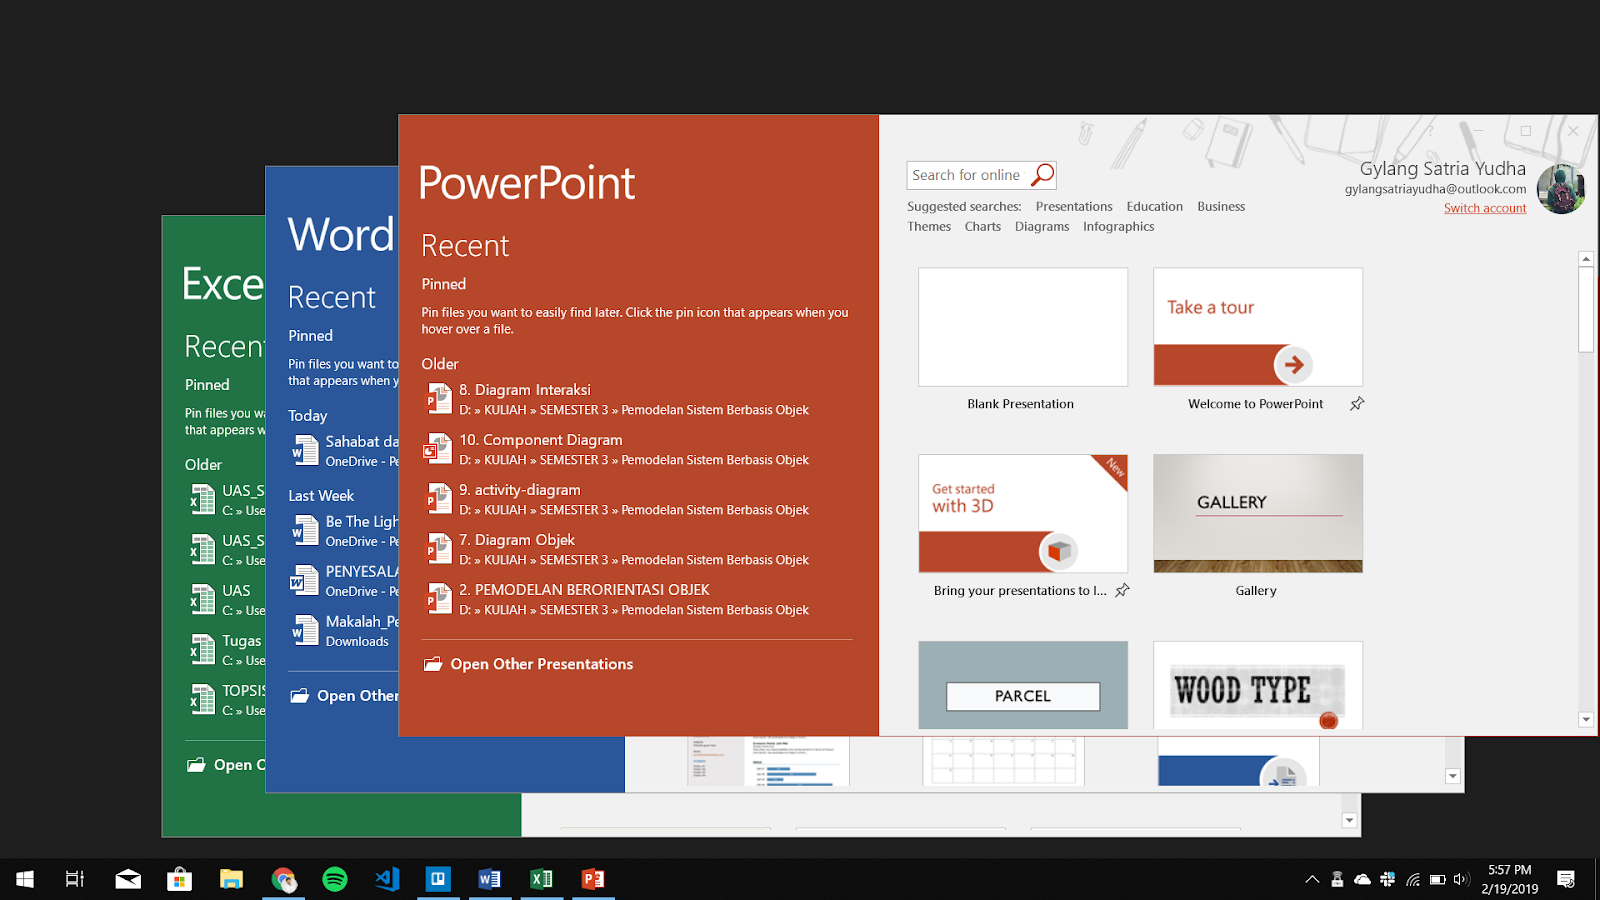This screenshot has width=1600, height=900.
Task: Select the Take a tour template
Action: pyautogui.click(x=1258, y=327)
